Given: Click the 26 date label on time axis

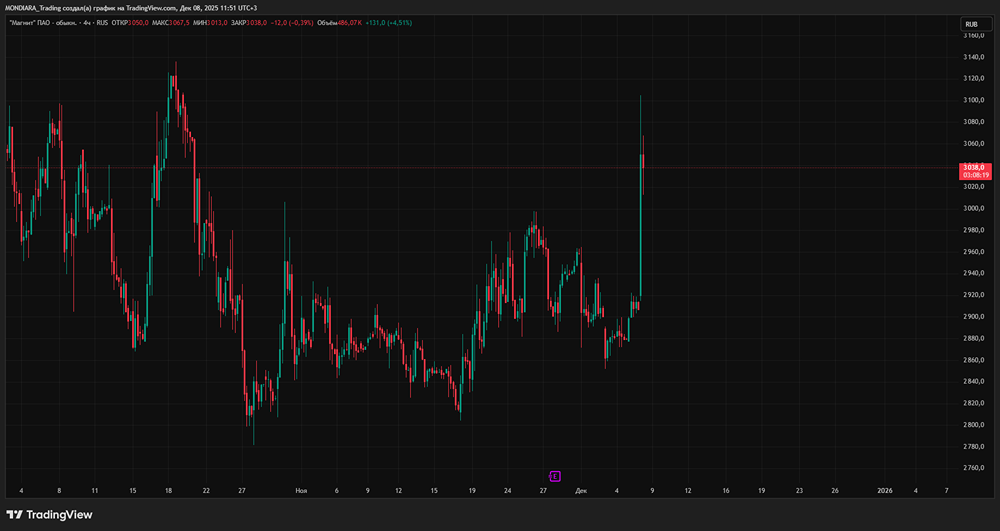Looking at the screenshot, I should click(835, 491).
